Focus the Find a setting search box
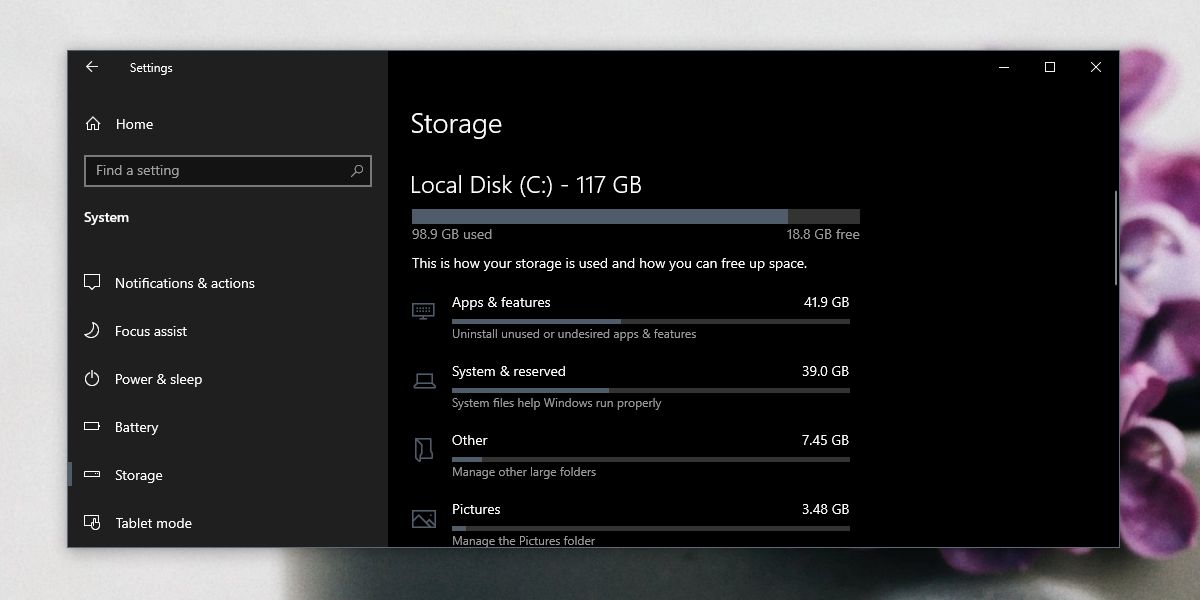1200x600 pixels. coord(228,171)
